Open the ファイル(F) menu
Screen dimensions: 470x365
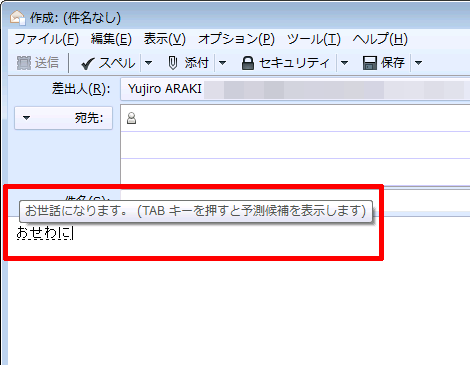[x=46, y=39]
